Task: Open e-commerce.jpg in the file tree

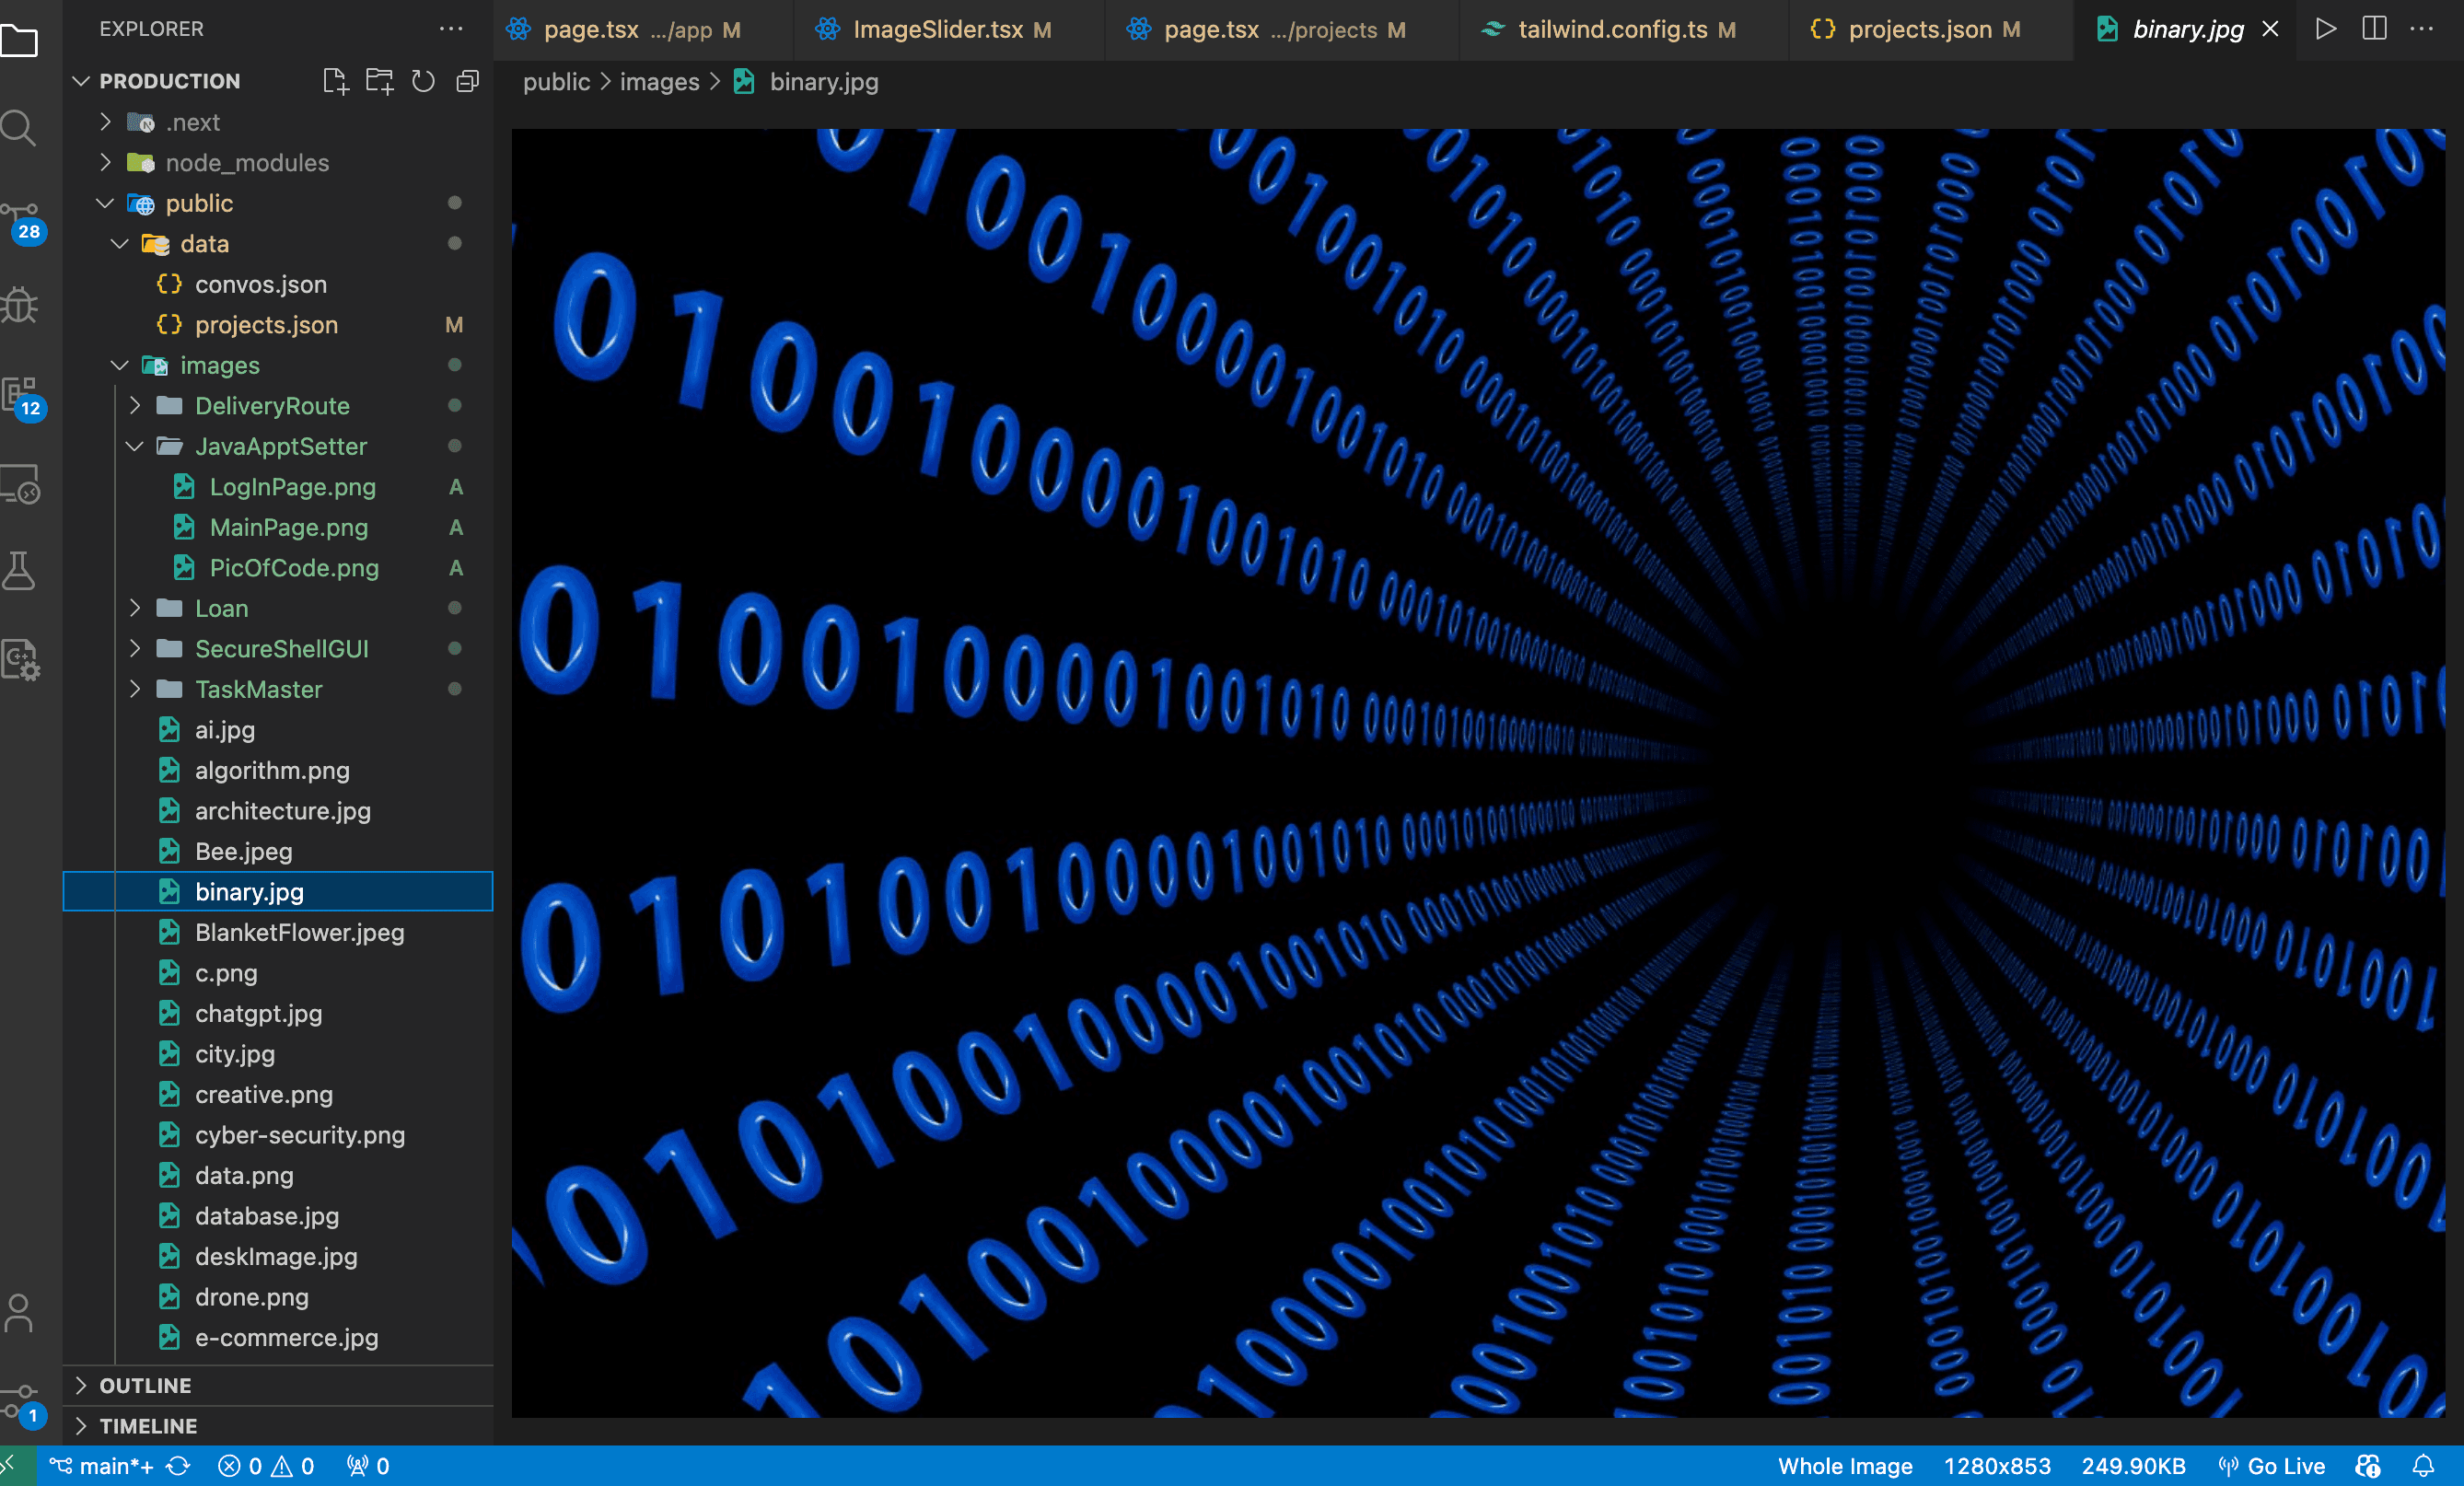Action: [278, 1337]
